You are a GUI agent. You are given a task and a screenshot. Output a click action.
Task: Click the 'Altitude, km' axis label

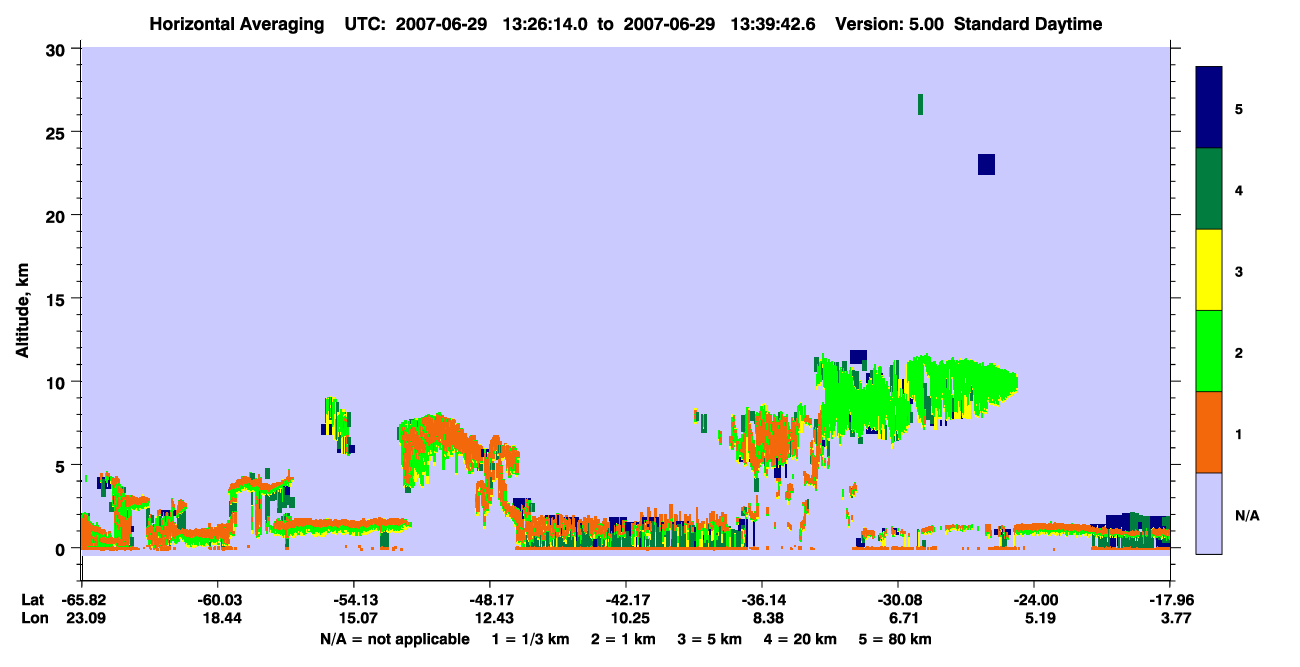(22, 312)
